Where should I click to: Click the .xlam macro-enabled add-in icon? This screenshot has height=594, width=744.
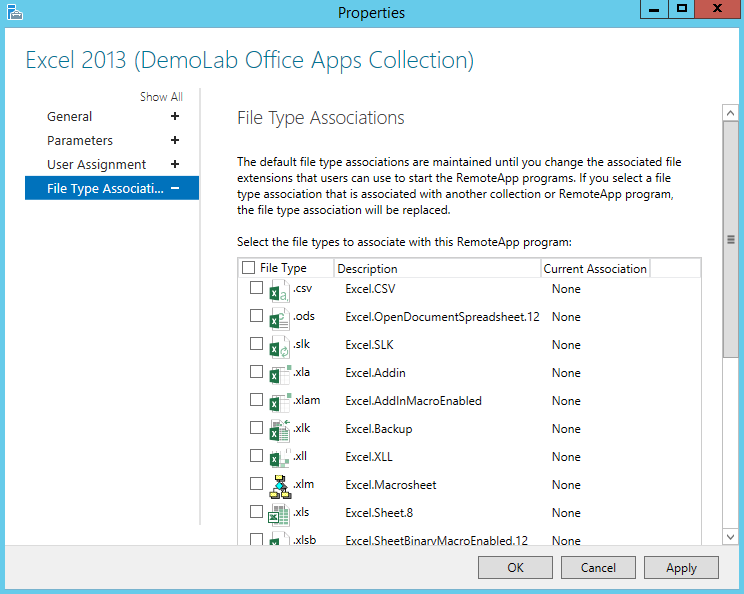click(278, 401)
